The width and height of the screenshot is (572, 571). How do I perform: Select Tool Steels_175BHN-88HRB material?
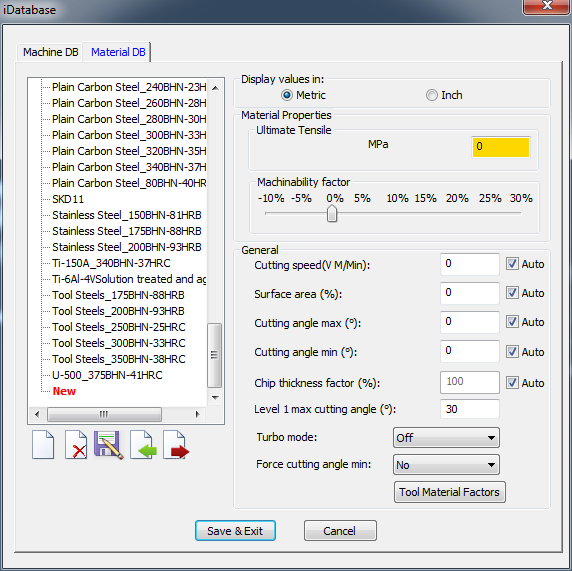[x=119, y=295]
